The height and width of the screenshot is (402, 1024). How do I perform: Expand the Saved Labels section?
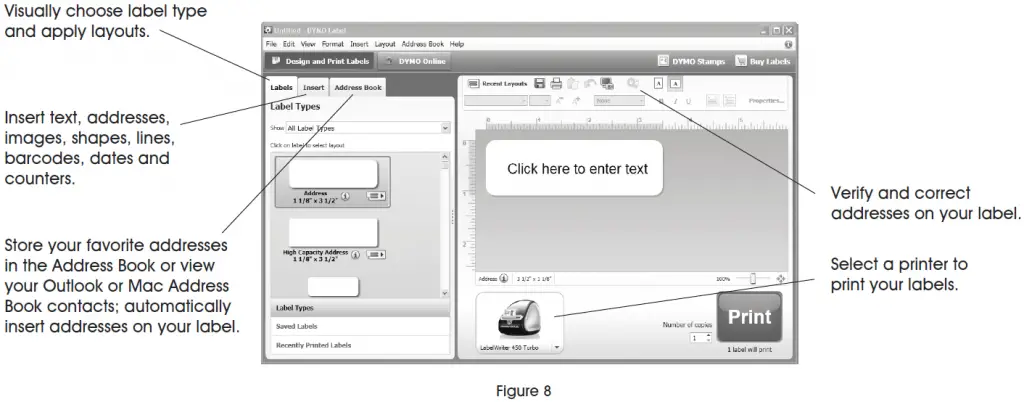[x=361, y=326]
